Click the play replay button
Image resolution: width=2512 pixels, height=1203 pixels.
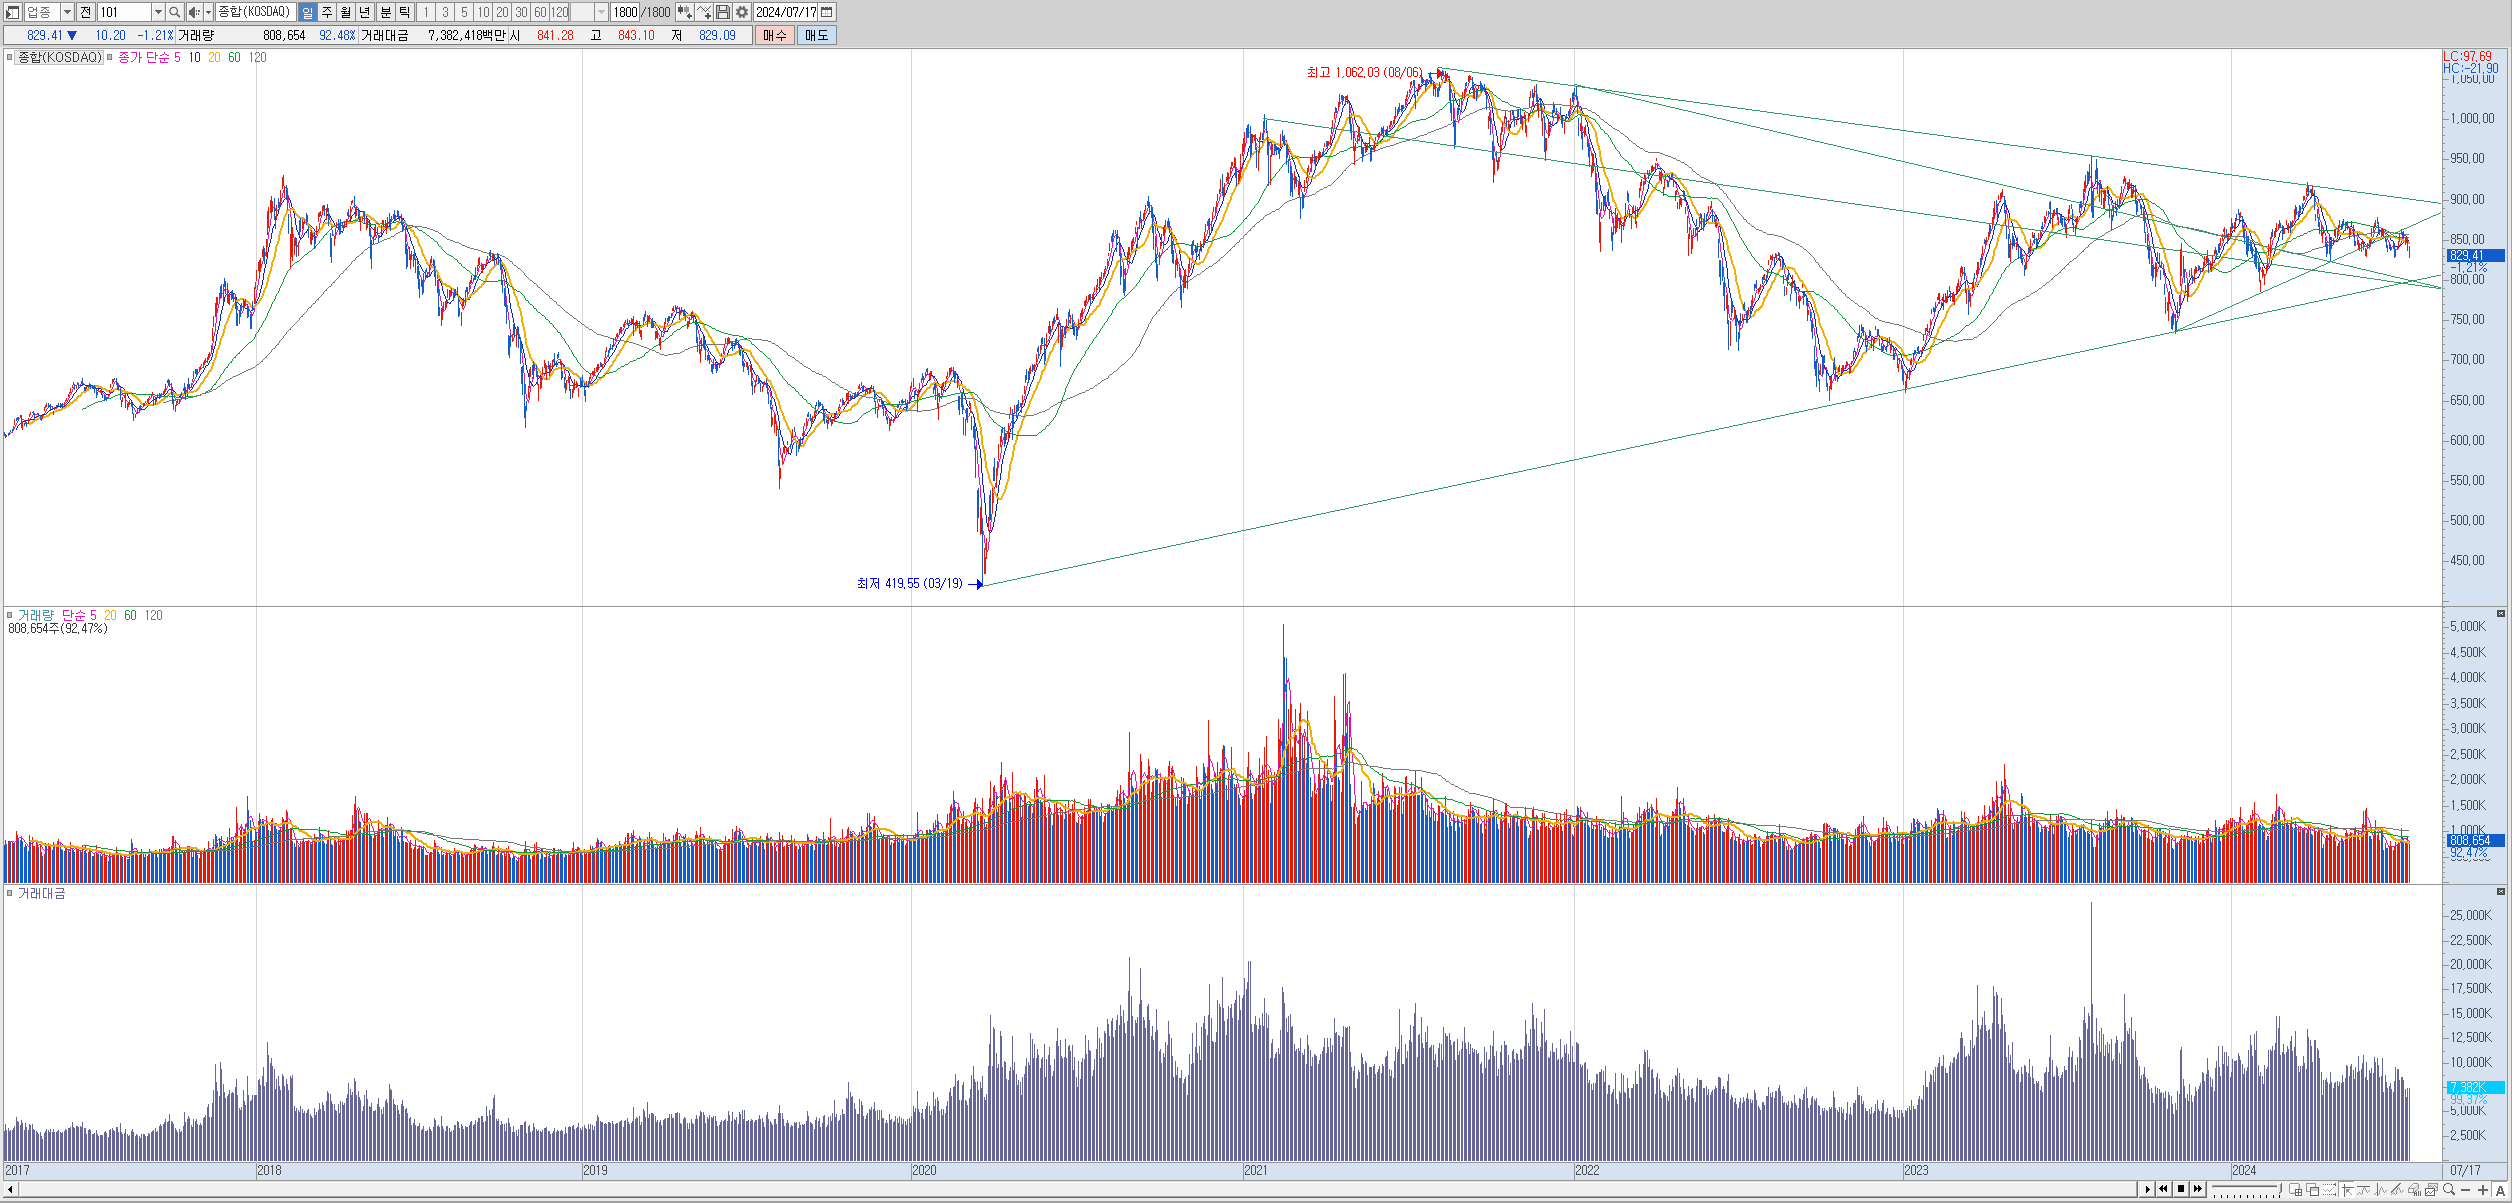click(x=2147, y=1189)
